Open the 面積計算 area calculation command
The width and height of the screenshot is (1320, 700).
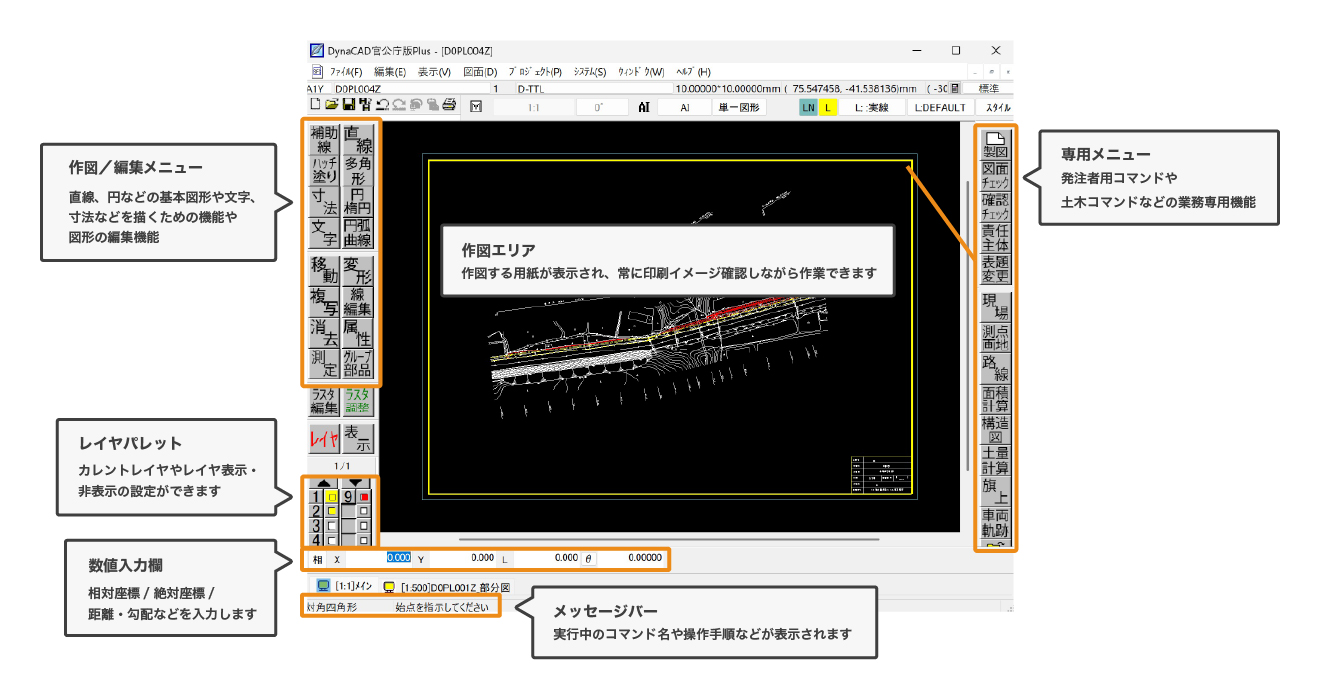click(x=995, y=399)
